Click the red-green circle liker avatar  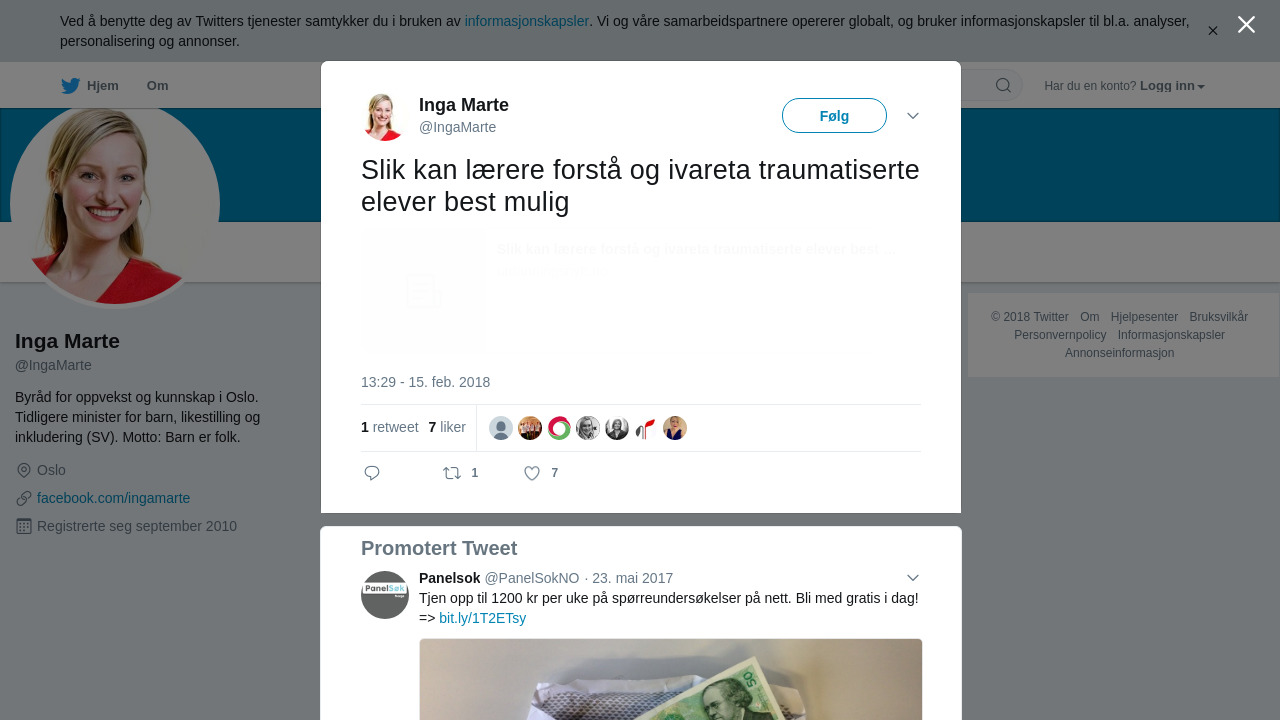pyautogui.click(x=559, y=428)
